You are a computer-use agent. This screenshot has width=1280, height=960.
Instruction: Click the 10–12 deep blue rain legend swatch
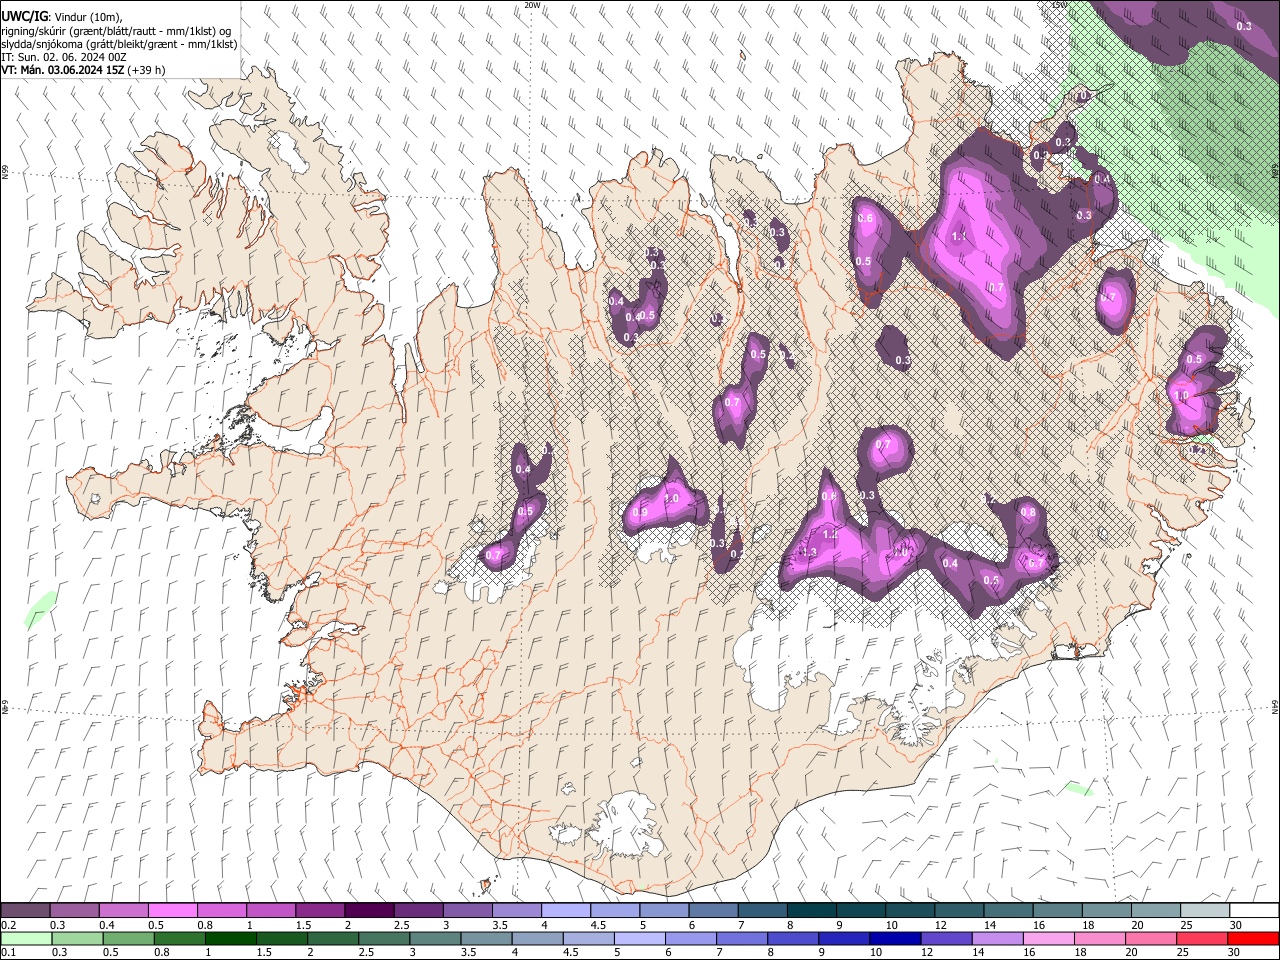[895, 938]
